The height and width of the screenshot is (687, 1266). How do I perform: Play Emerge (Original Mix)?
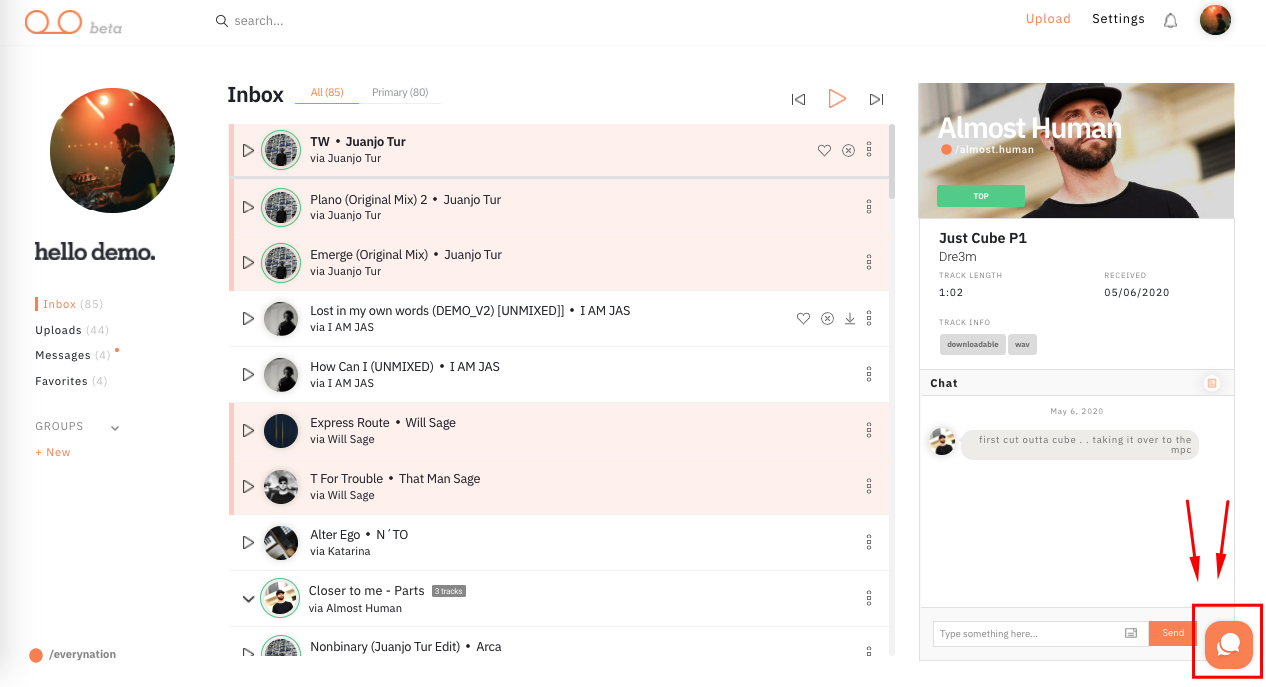tap(248, 263)
